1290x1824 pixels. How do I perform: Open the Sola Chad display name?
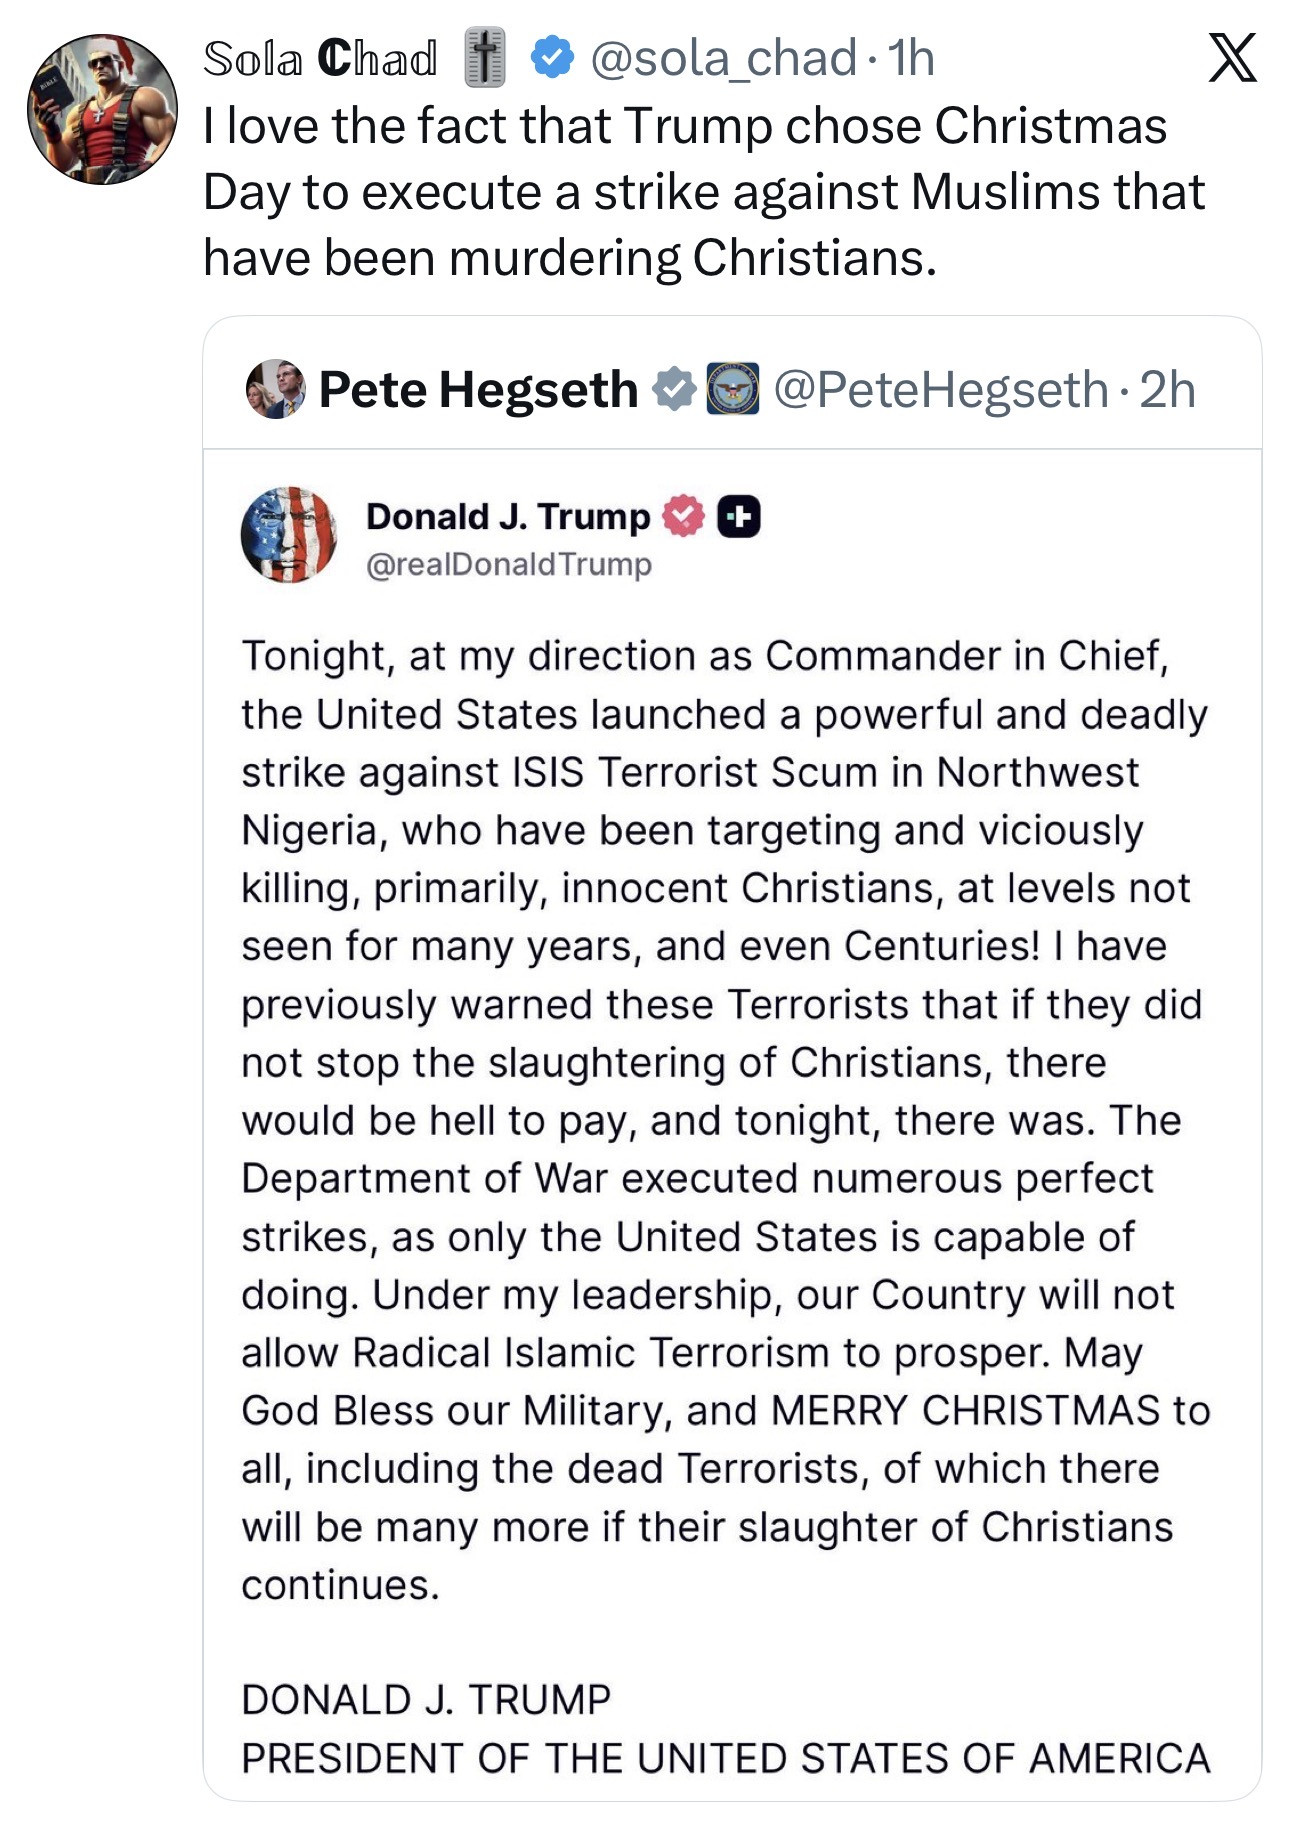tap(320, 58)
